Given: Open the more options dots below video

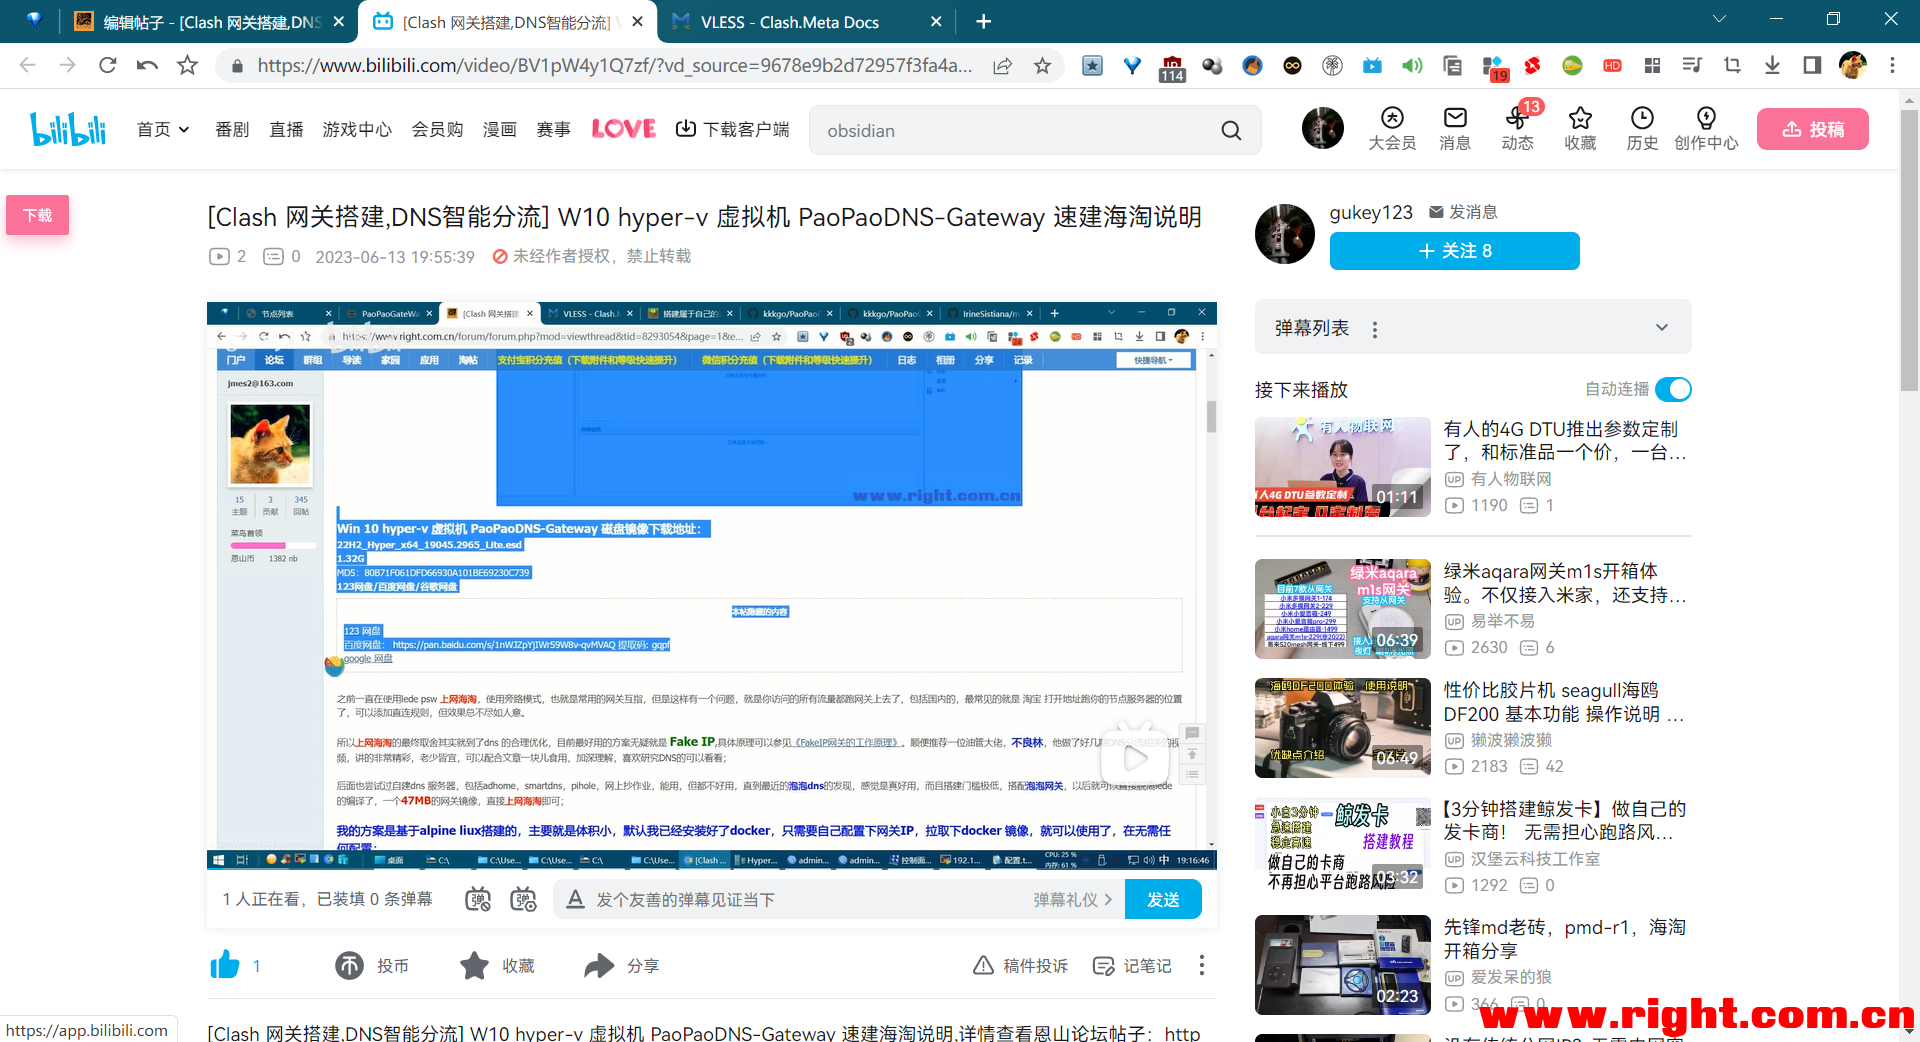Looking at the screenshot, I should click(x=1202, y=965).
